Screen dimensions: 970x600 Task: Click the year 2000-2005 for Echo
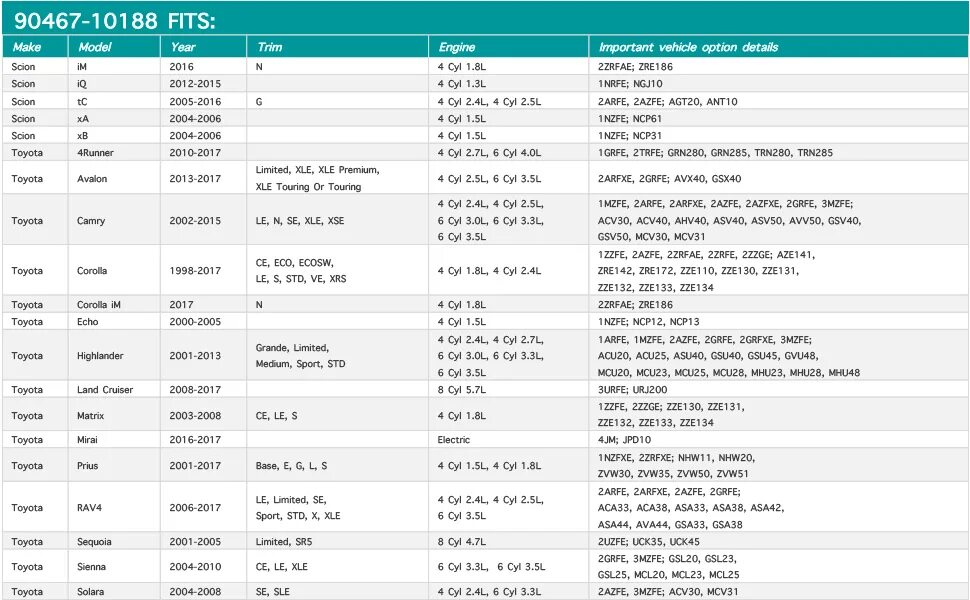tap(195, 322)
